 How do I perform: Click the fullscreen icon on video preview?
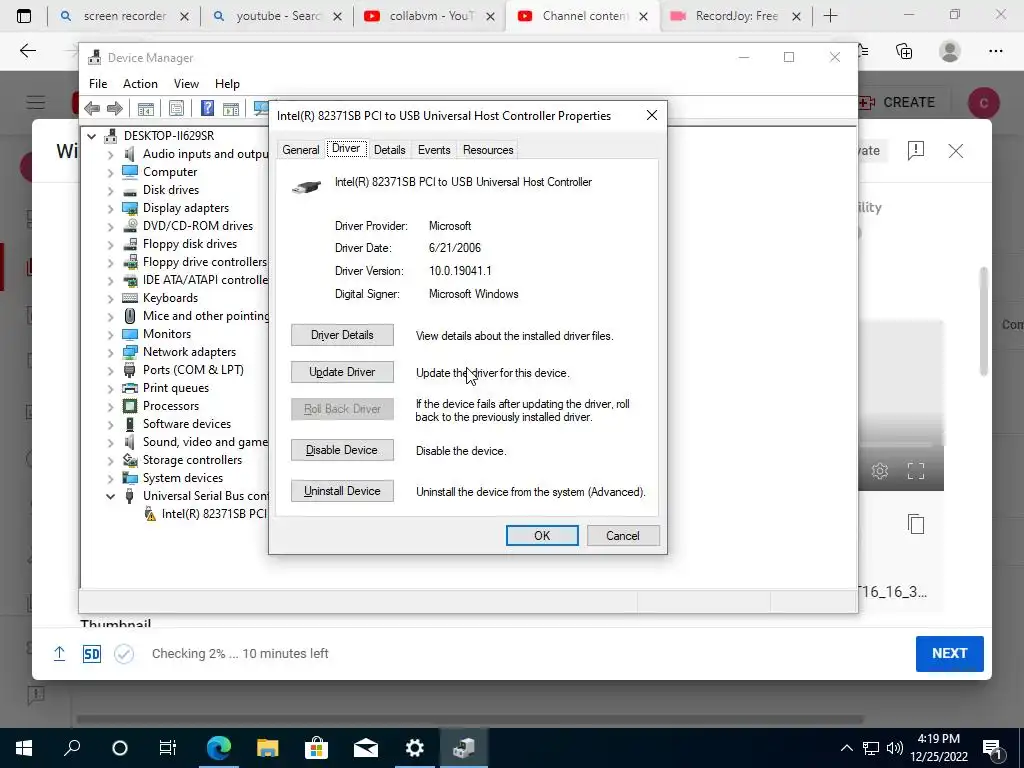(916, 471)
